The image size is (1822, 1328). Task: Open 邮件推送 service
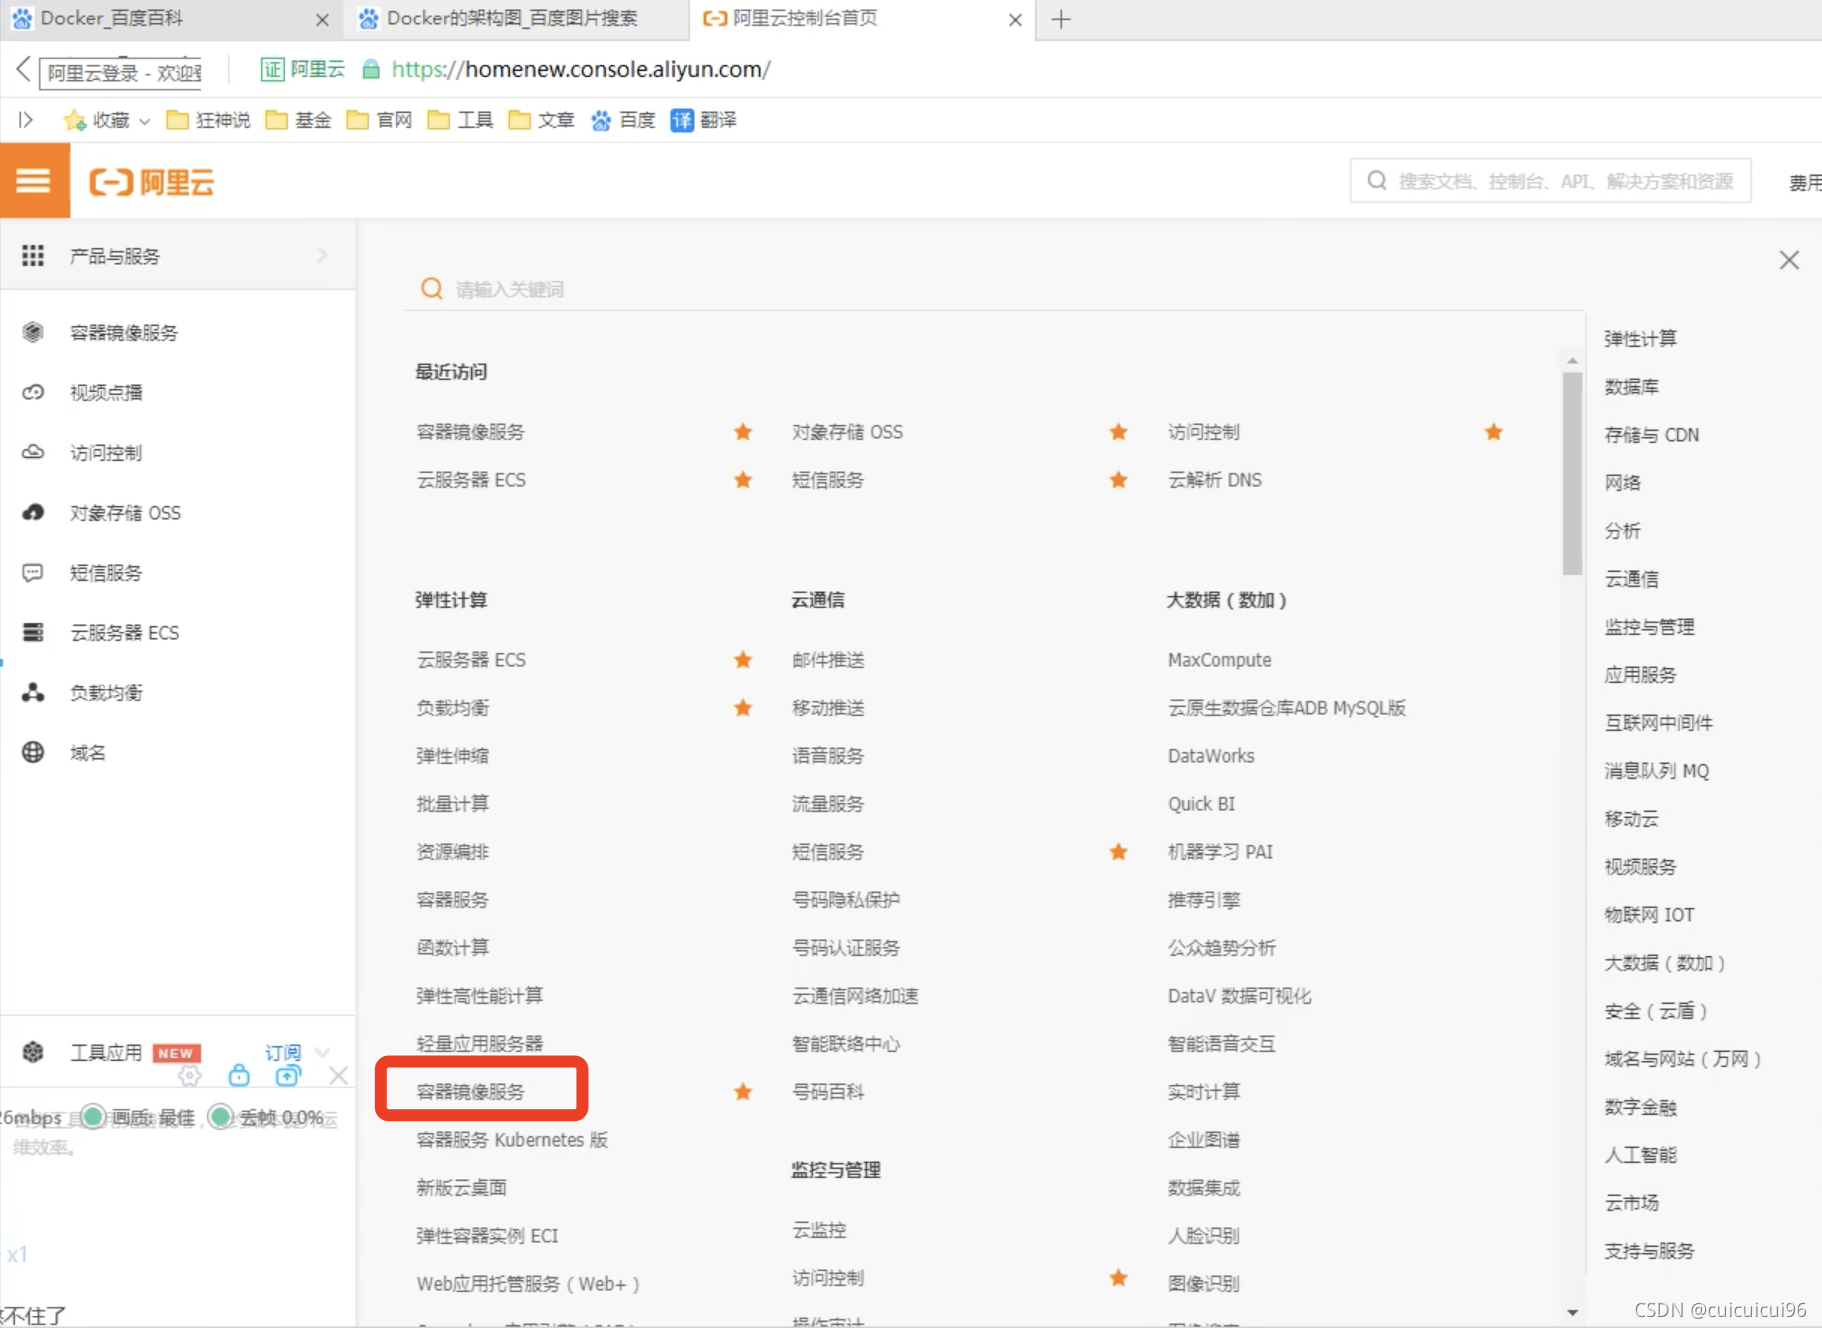(828, 660)
